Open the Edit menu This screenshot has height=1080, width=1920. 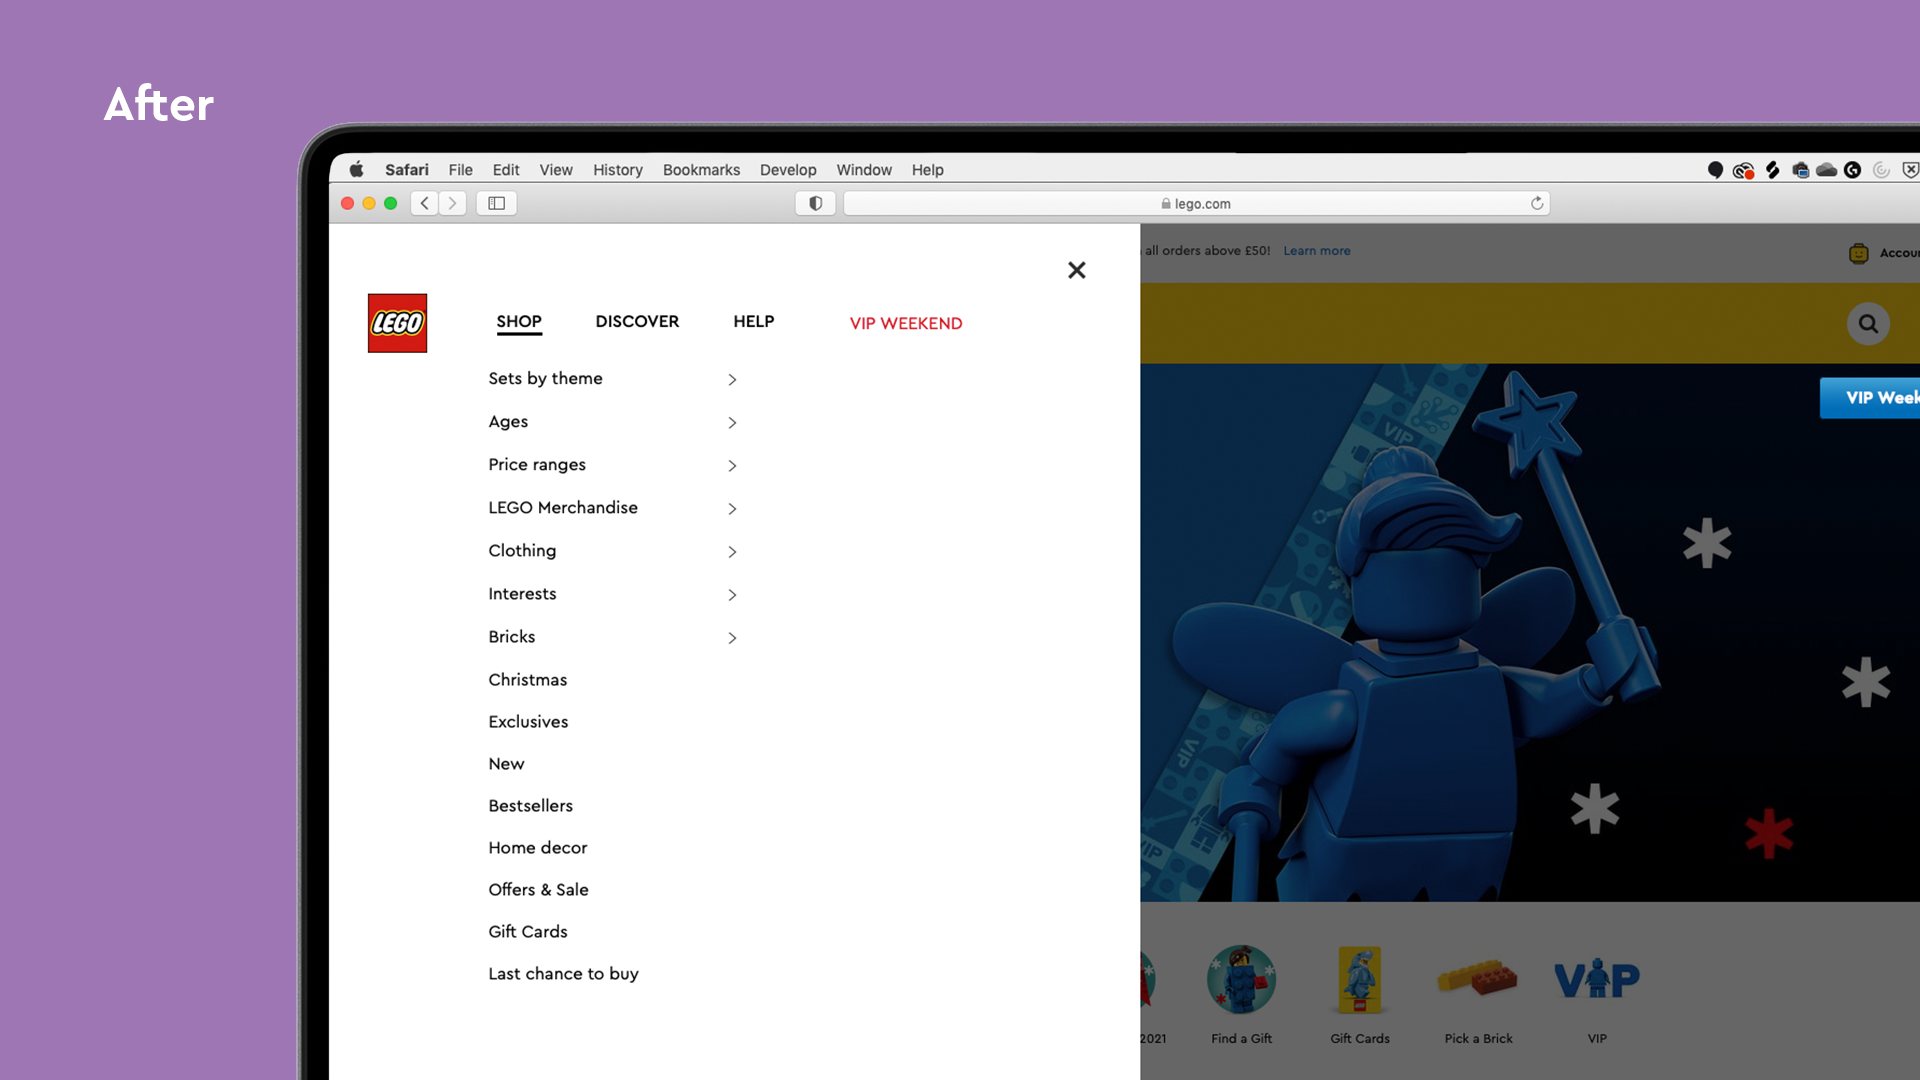pos(506,170)
